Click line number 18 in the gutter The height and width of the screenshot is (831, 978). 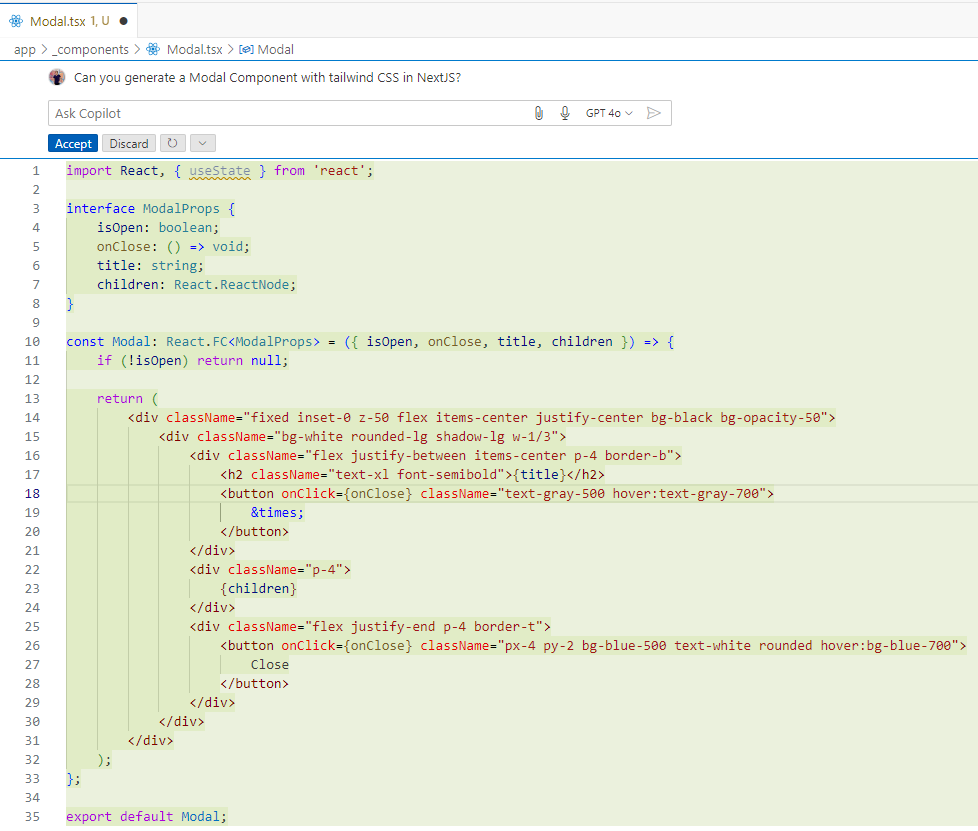pyautogui.click(x=32, y=493)
